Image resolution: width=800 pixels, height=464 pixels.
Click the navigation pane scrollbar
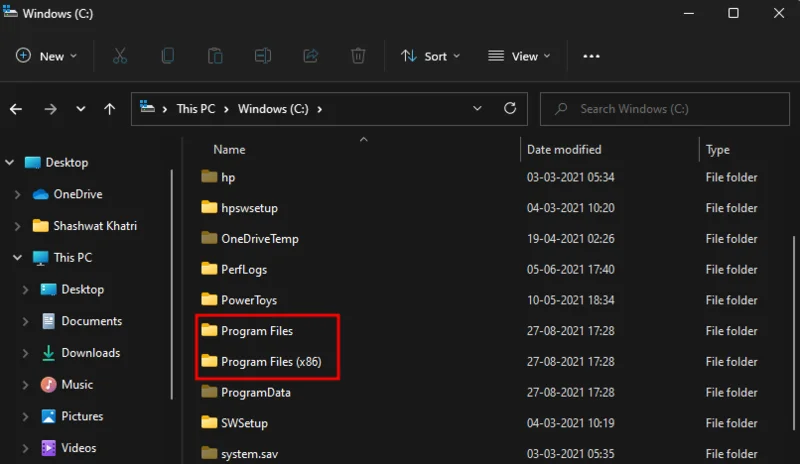[x=171, y=284]
